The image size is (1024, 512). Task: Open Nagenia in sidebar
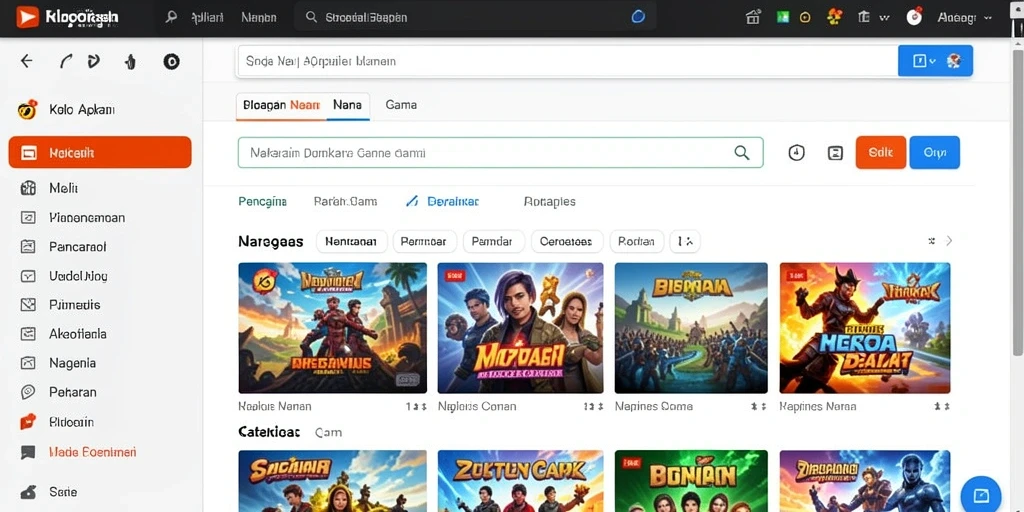(58, 363)
